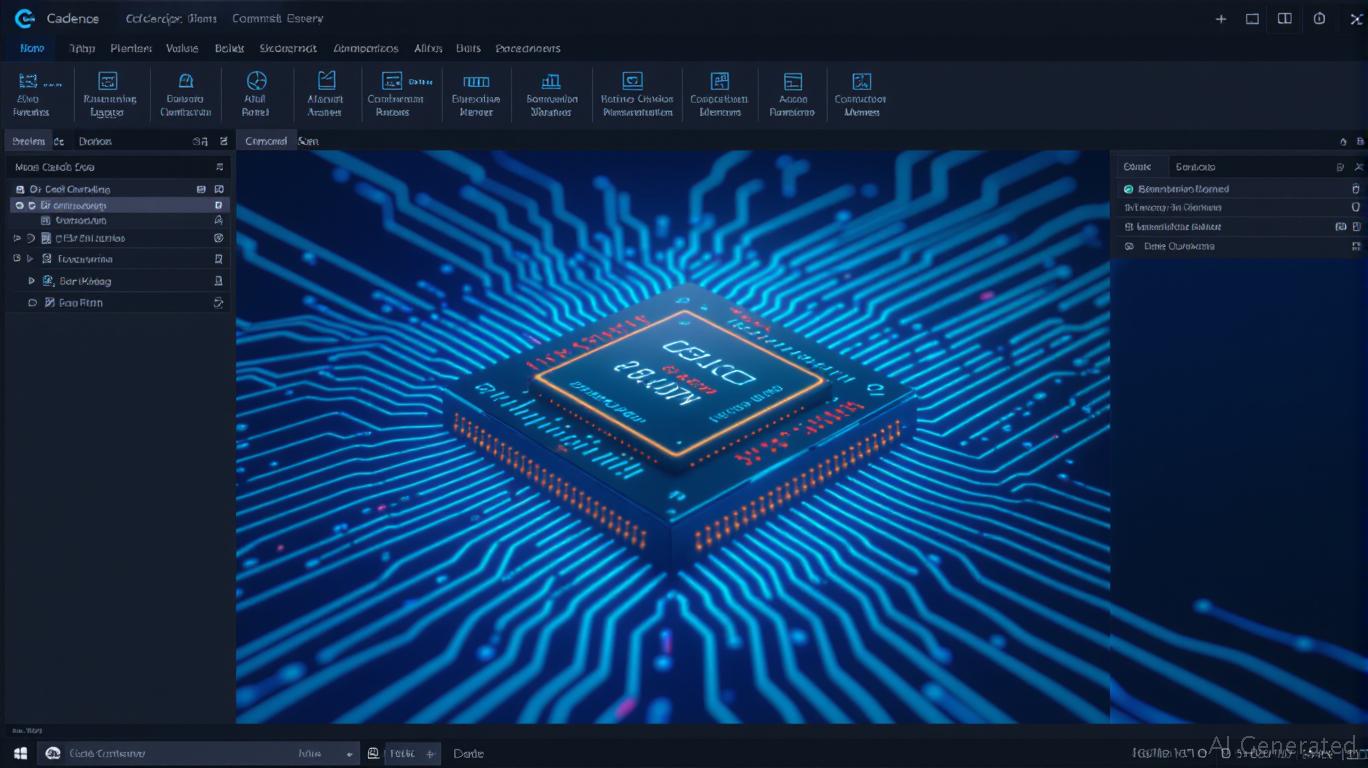Select the last ribbon tool with the picture icon
Viewport: 1368px width, 768px height.
(861, 81)
